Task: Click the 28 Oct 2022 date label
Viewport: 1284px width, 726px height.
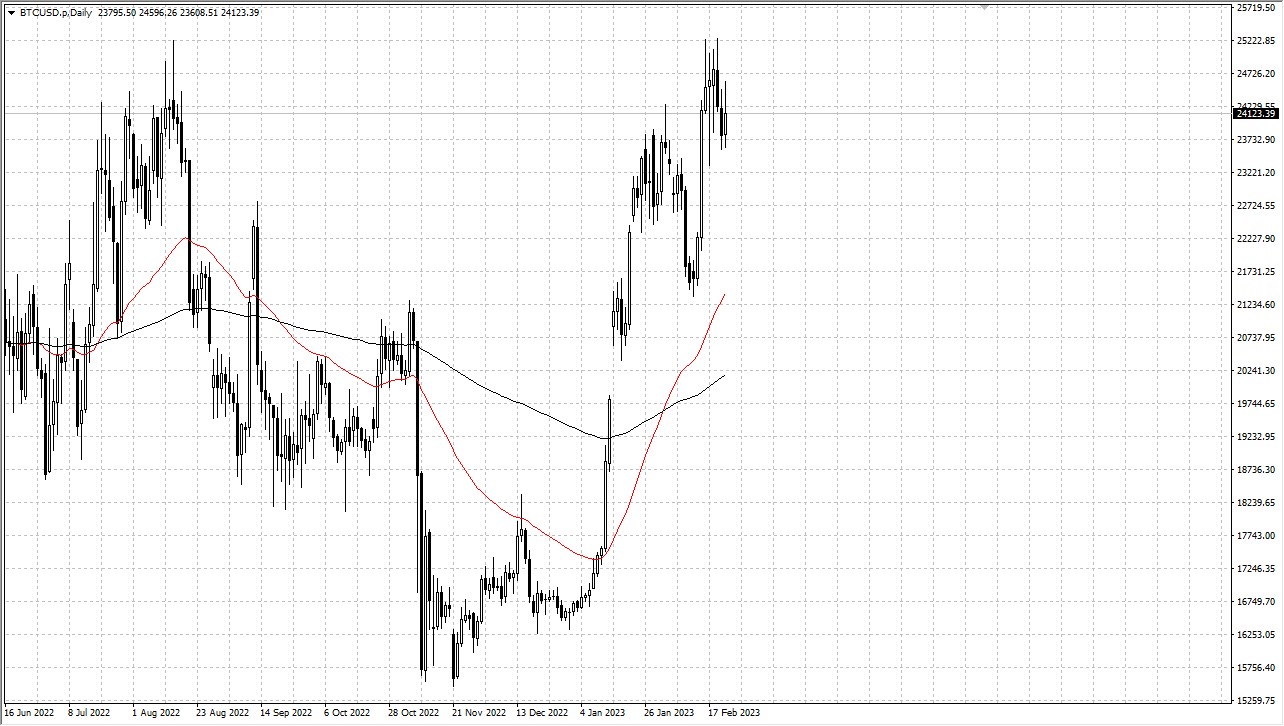Action: pyautogui.click(x=413, y=713)
